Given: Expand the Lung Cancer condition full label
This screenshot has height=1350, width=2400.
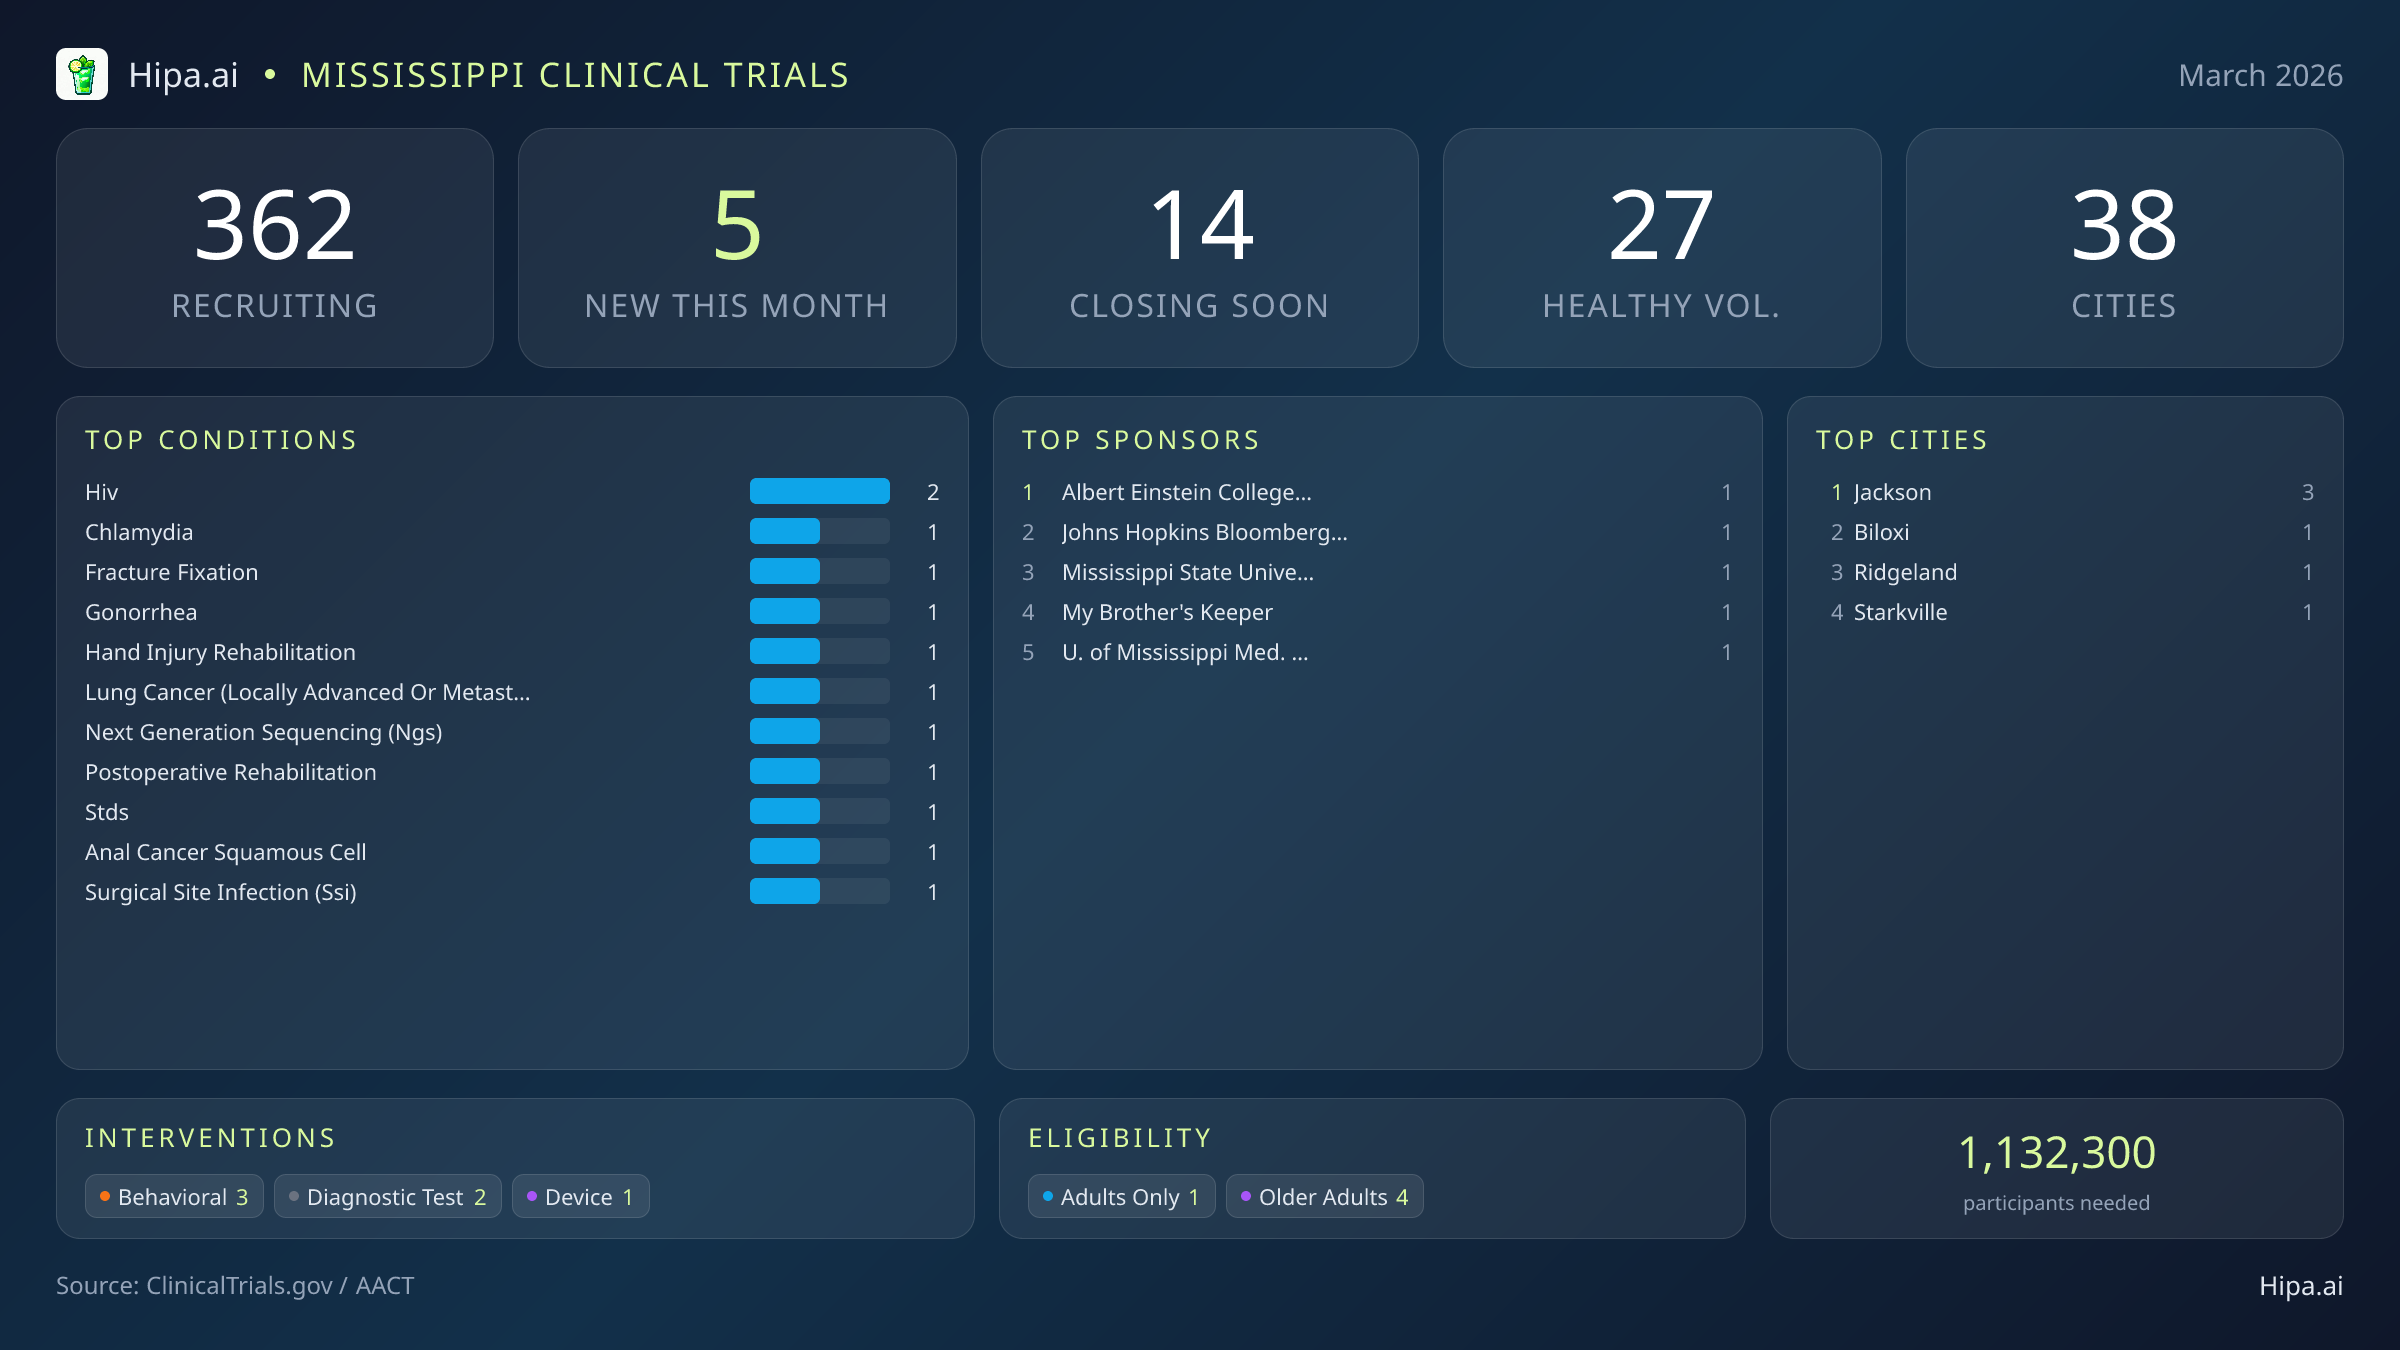Looking at the screenshot, I should pyautogui.click(x=308, y=691).
